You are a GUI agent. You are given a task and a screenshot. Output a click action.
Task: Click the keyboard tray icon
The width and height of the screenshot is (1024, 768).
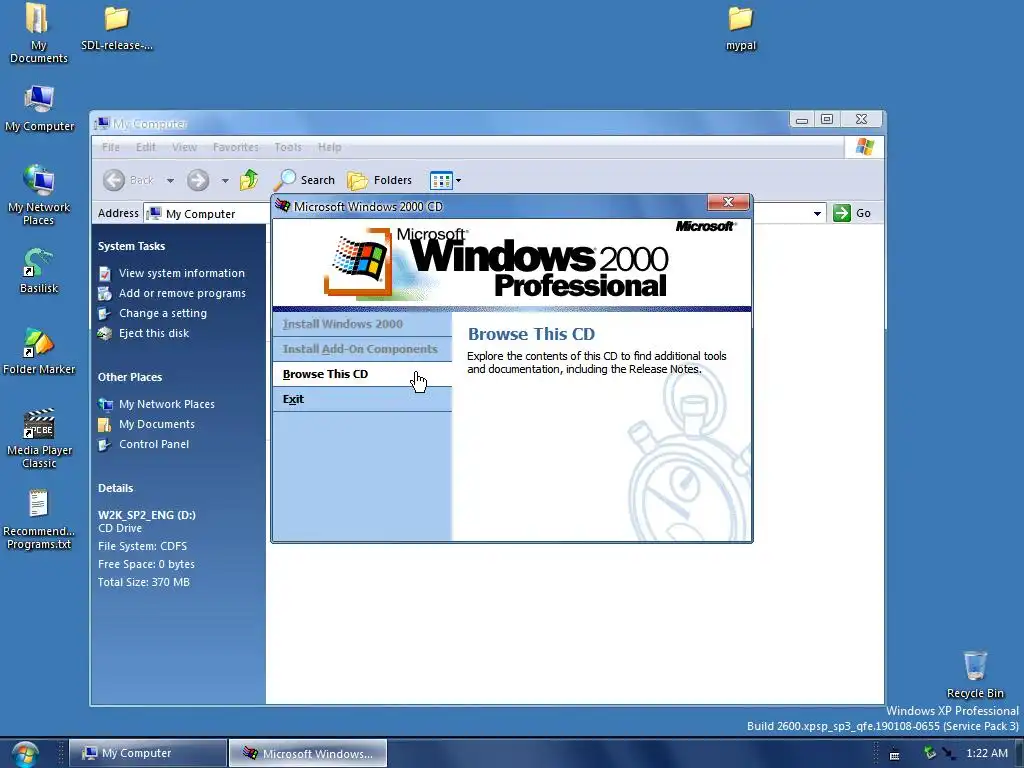click(x=895, y=755)
